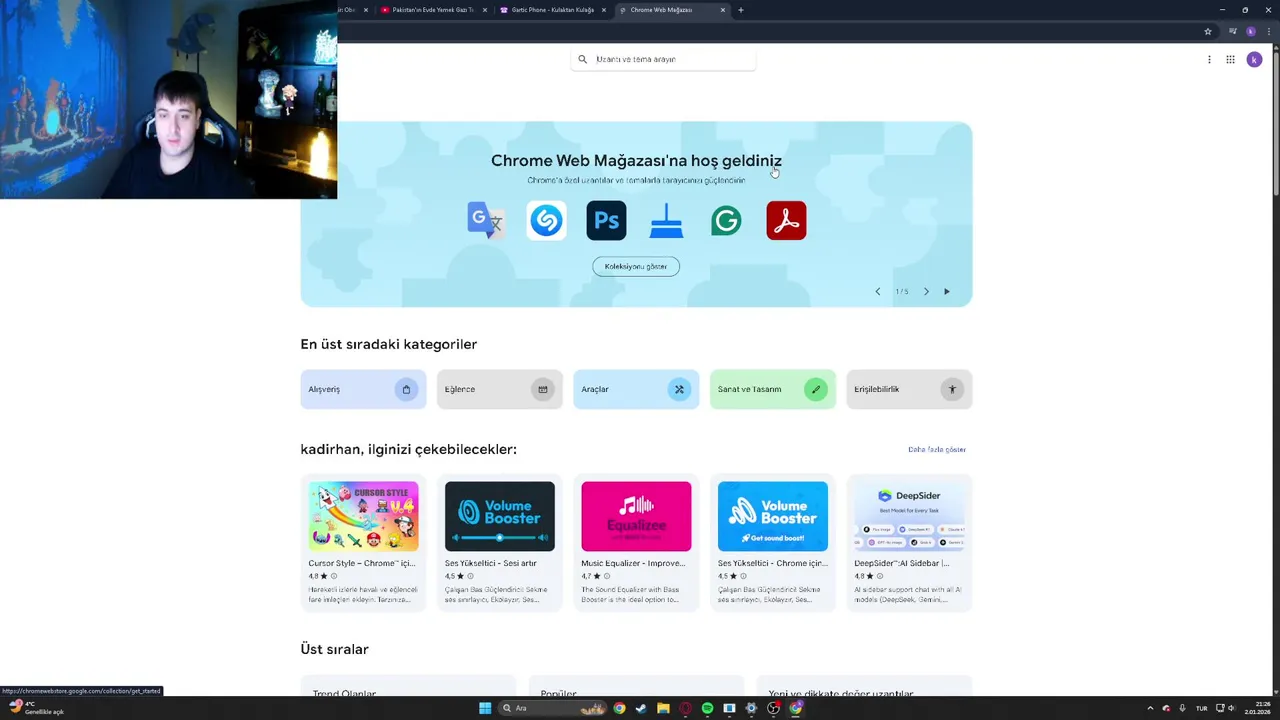The height and width of the screenshot is (720, 1280).
Task: Open Opera GX from taskbar
Action: pyautogui.click(x=685, y=708)
